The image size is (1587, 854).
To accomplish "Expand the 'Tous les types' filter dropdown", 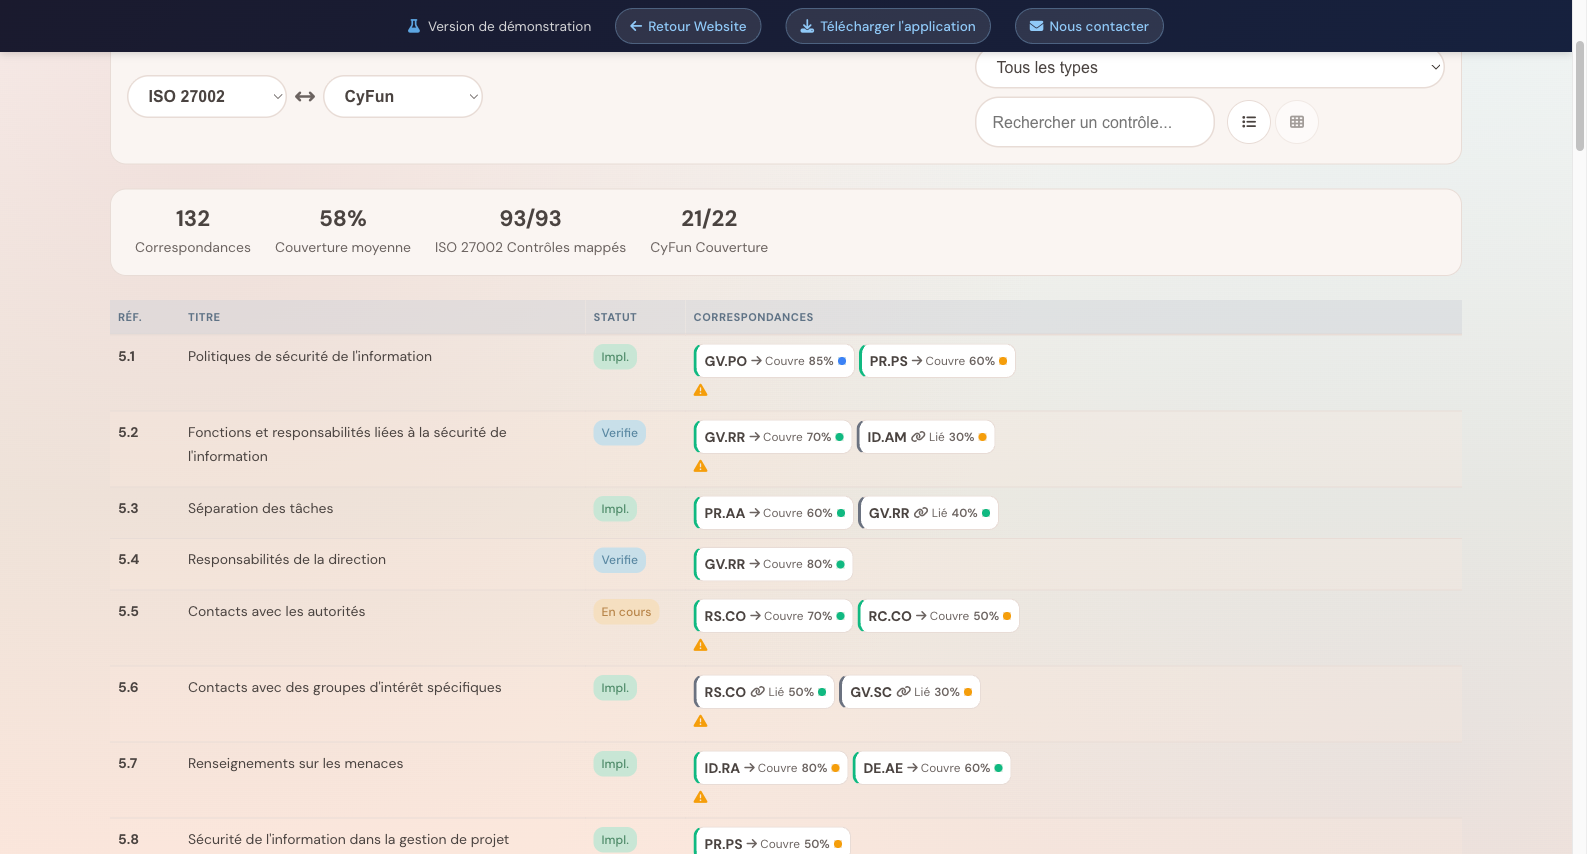I will (1209, 68).
